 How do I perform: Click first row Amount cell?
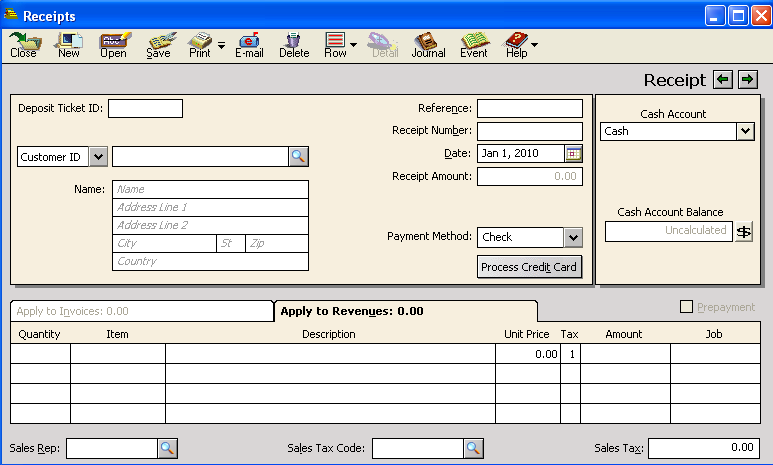pyautogui.click(x=626, y=354)
